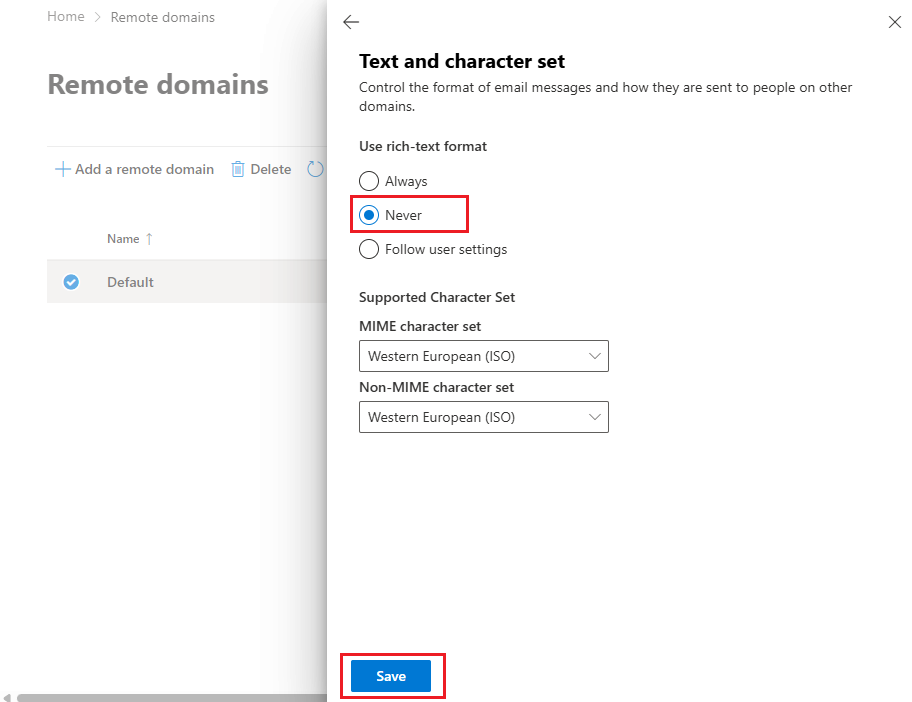Select the Always rich-text option
Screen dimensions: 912x702
[x=369, y=181]
